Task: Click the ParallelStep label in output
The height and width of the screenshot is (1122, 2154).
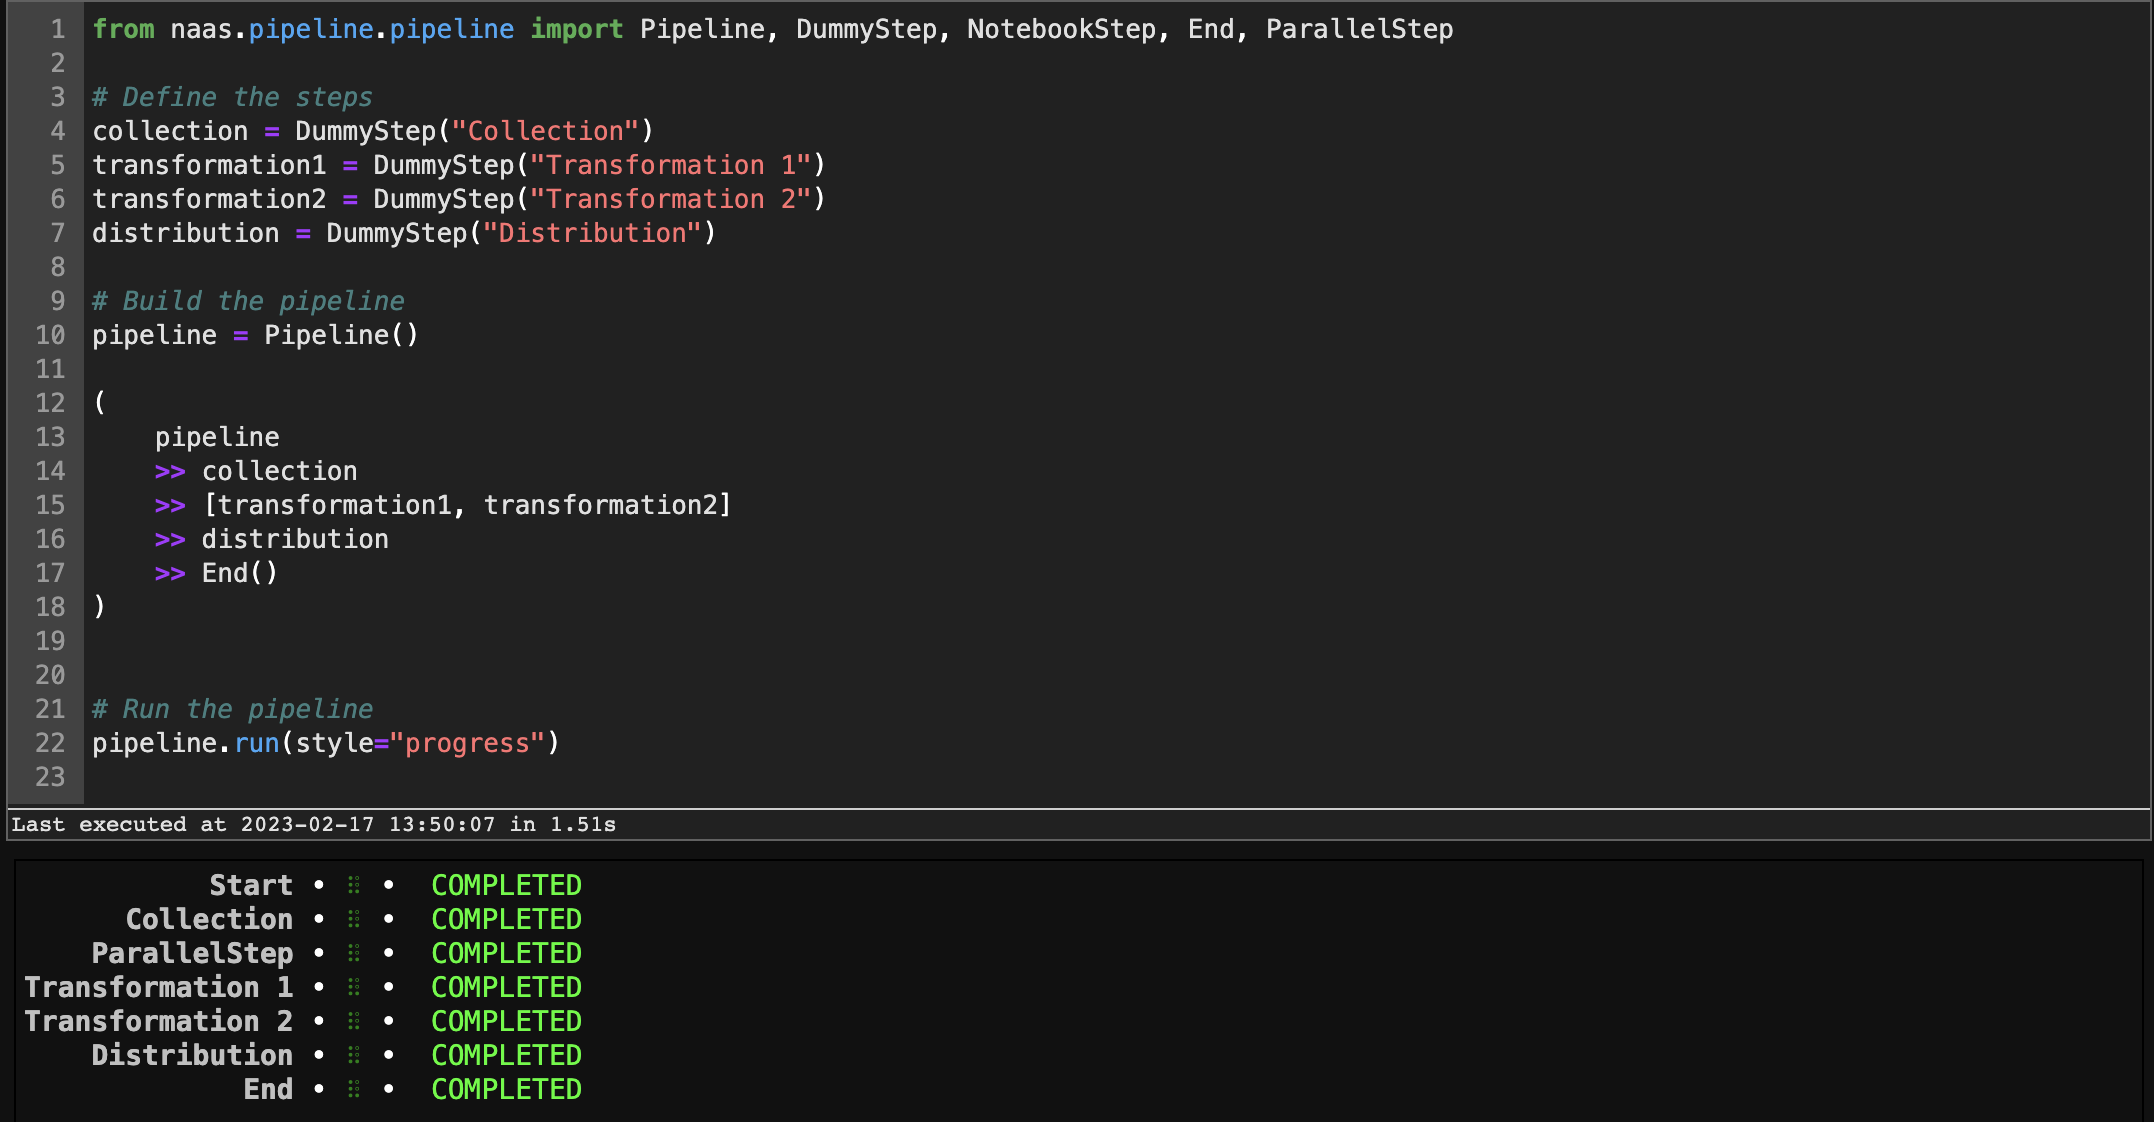Action: click(192, 953)
